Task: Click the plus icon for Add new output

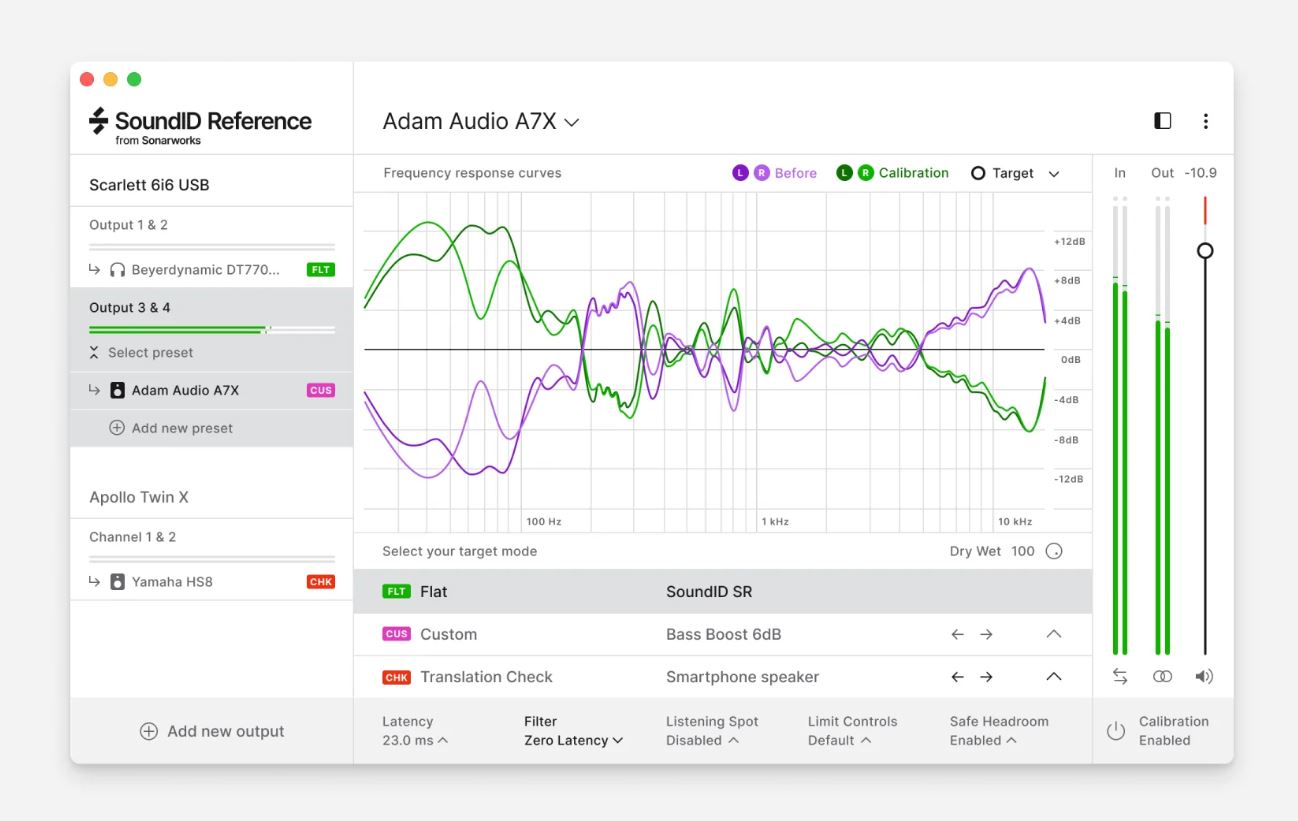Action: tap(148, 731)
